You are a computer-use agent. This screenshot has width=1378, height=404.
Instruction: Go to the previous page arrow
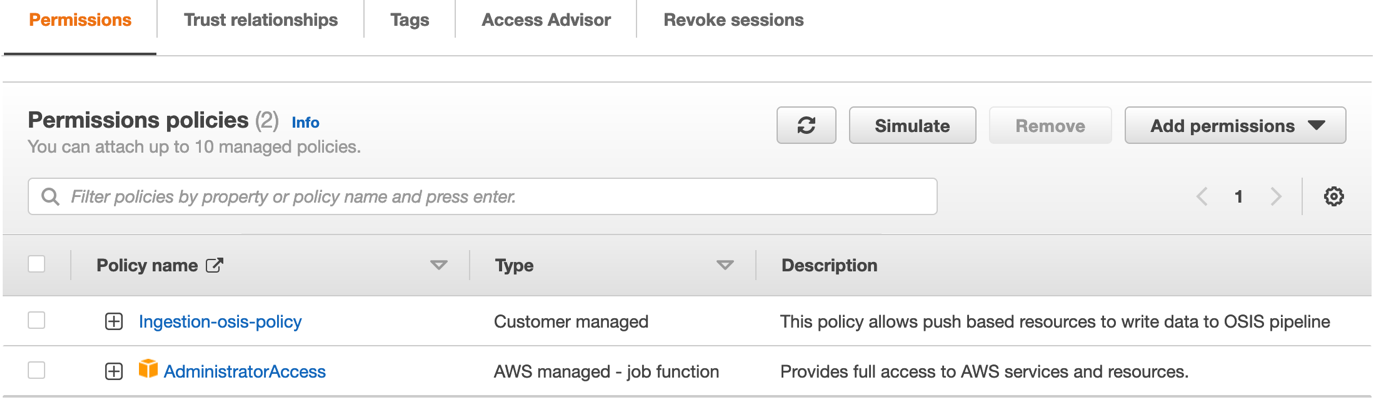(x=1202, y=197)
